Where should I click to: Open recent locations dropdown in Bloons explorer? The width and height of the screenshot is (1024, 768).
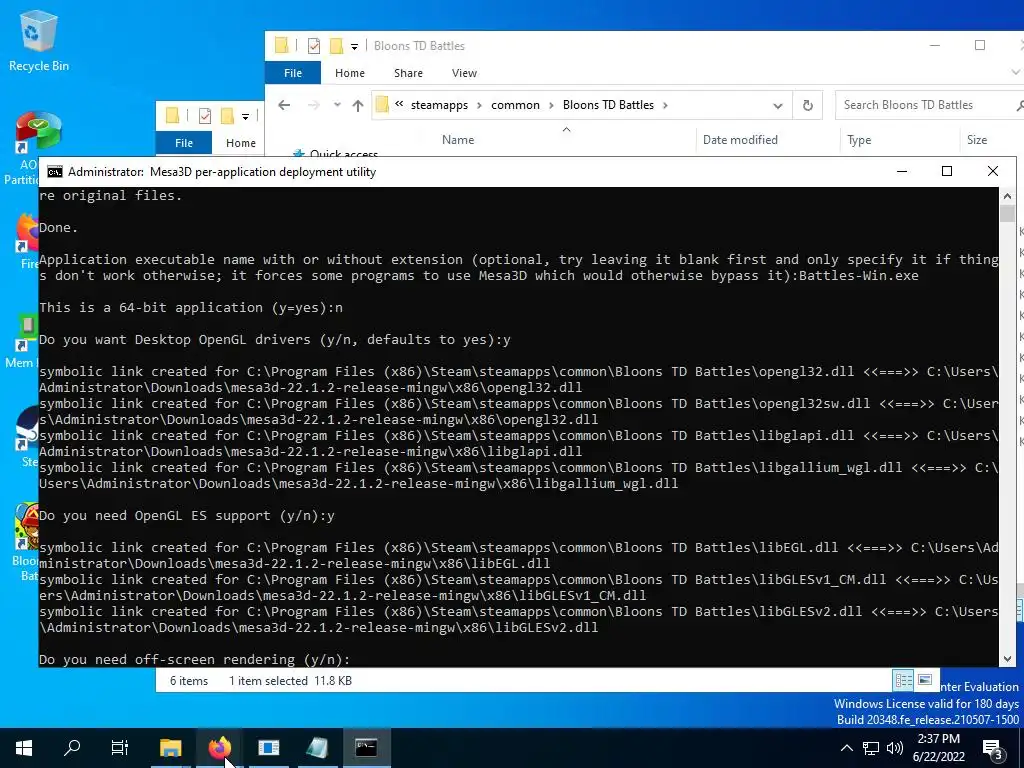click(x=337, y=105)
